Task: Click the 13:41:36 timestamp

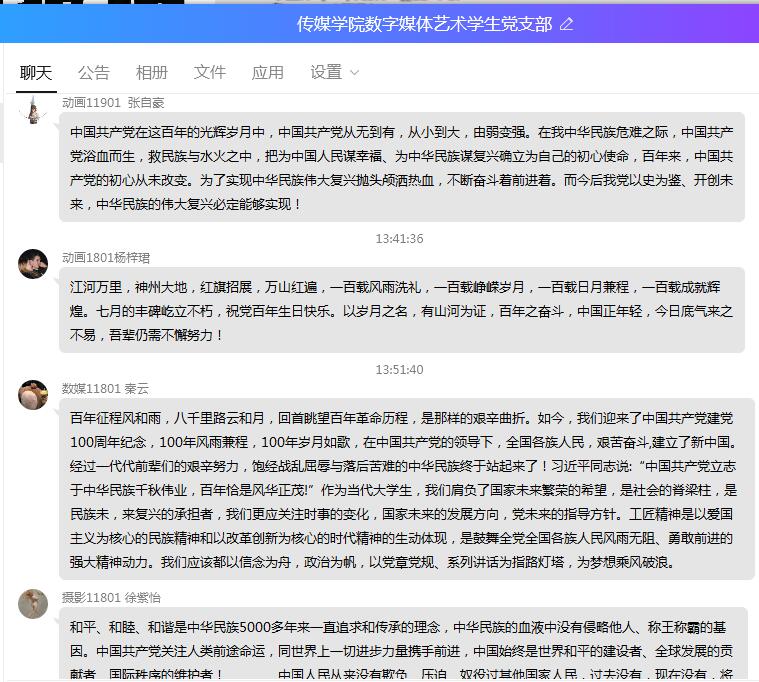Action: [x=399, y=239]
